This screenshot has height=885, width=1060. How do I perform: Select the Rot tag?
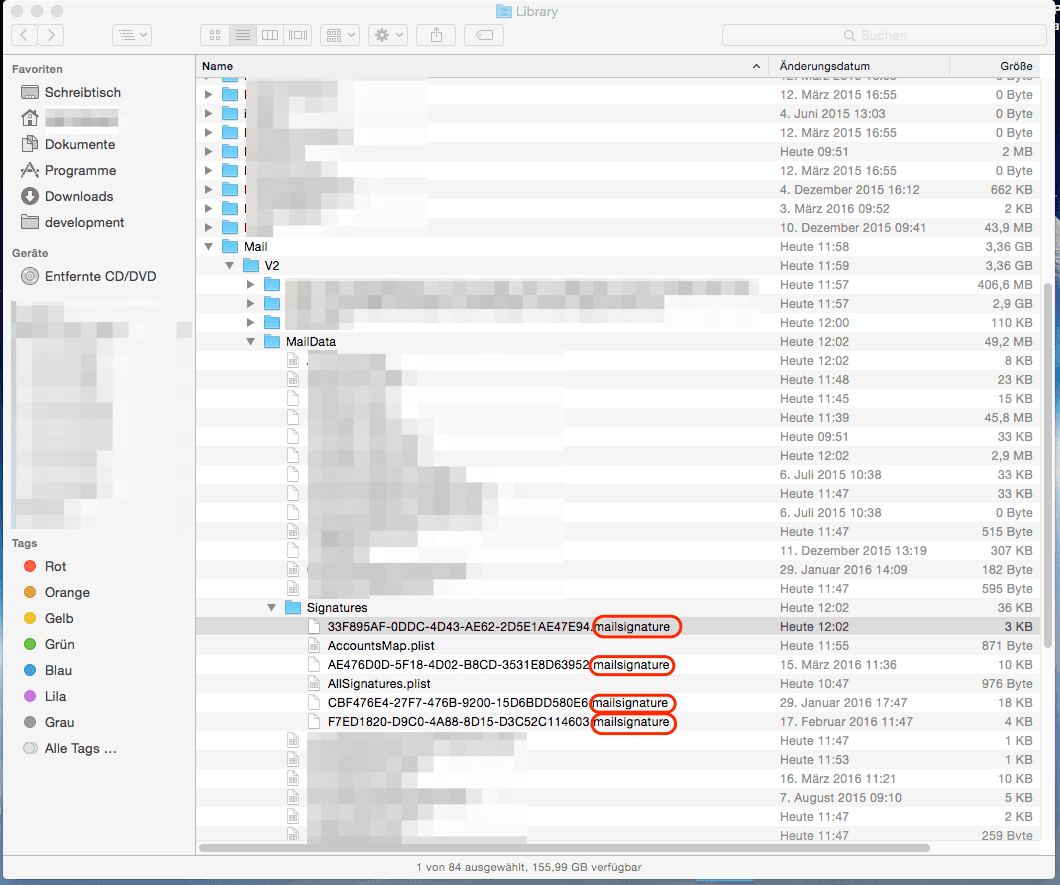point(55,566)
